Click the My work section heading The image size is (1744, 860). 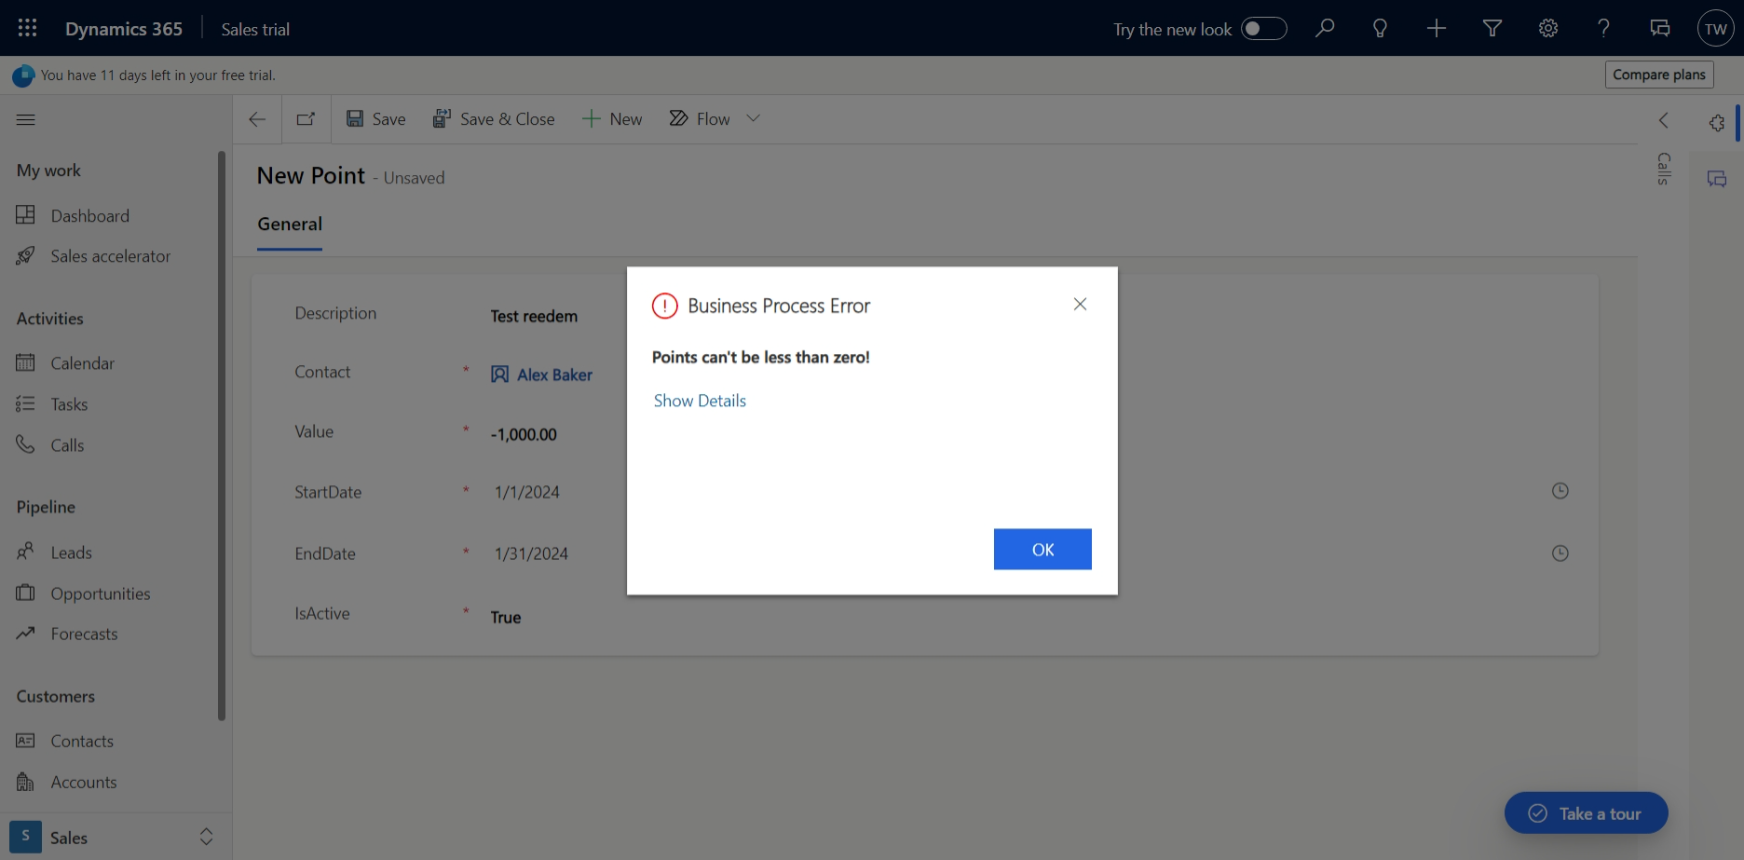(48, 170)
